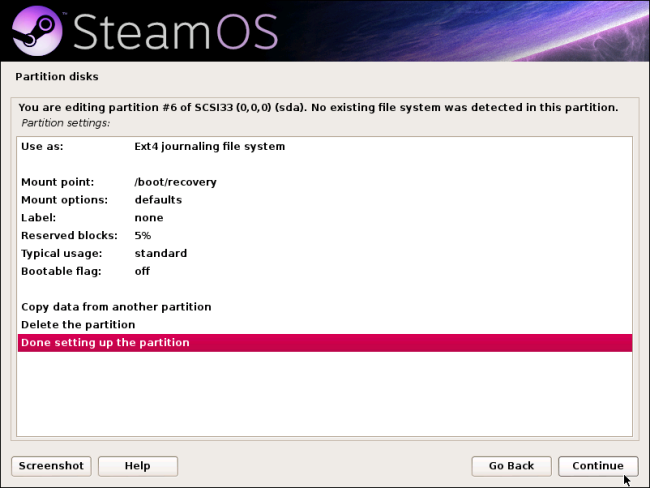Click the Go Back button

[511, 466]
